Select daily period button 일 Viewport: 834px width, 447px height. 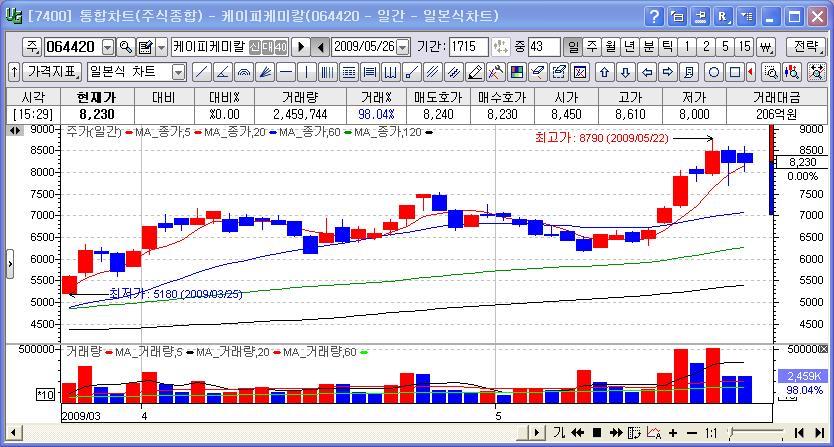click(x=573, y=47)
